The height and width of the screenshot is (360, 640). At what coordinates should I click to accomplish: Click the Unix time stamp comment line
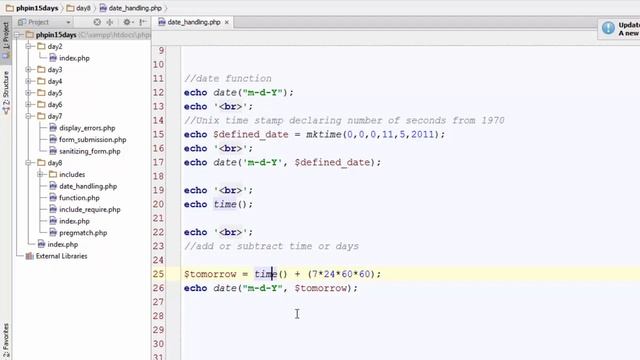344,120
